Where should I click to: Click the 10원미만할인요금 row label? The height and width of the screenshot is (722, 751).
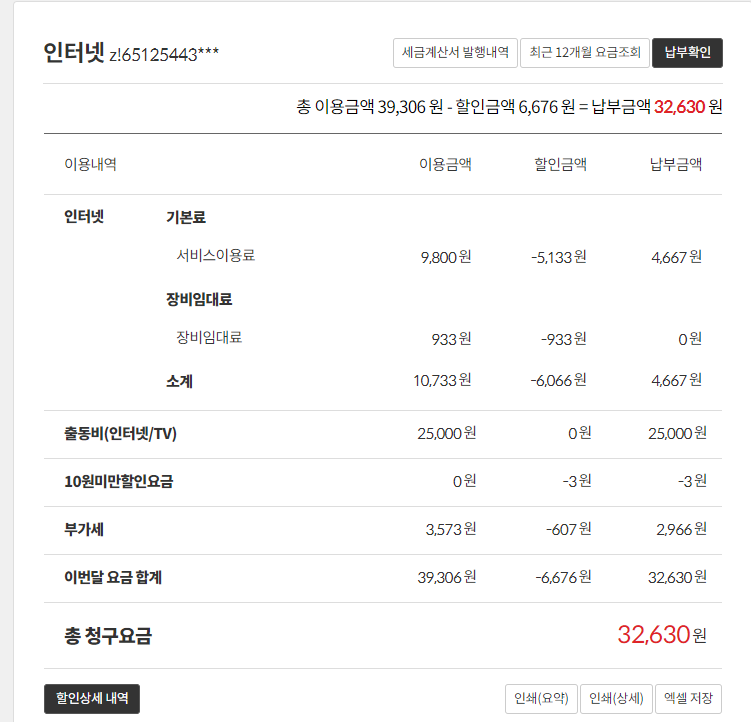118,481
